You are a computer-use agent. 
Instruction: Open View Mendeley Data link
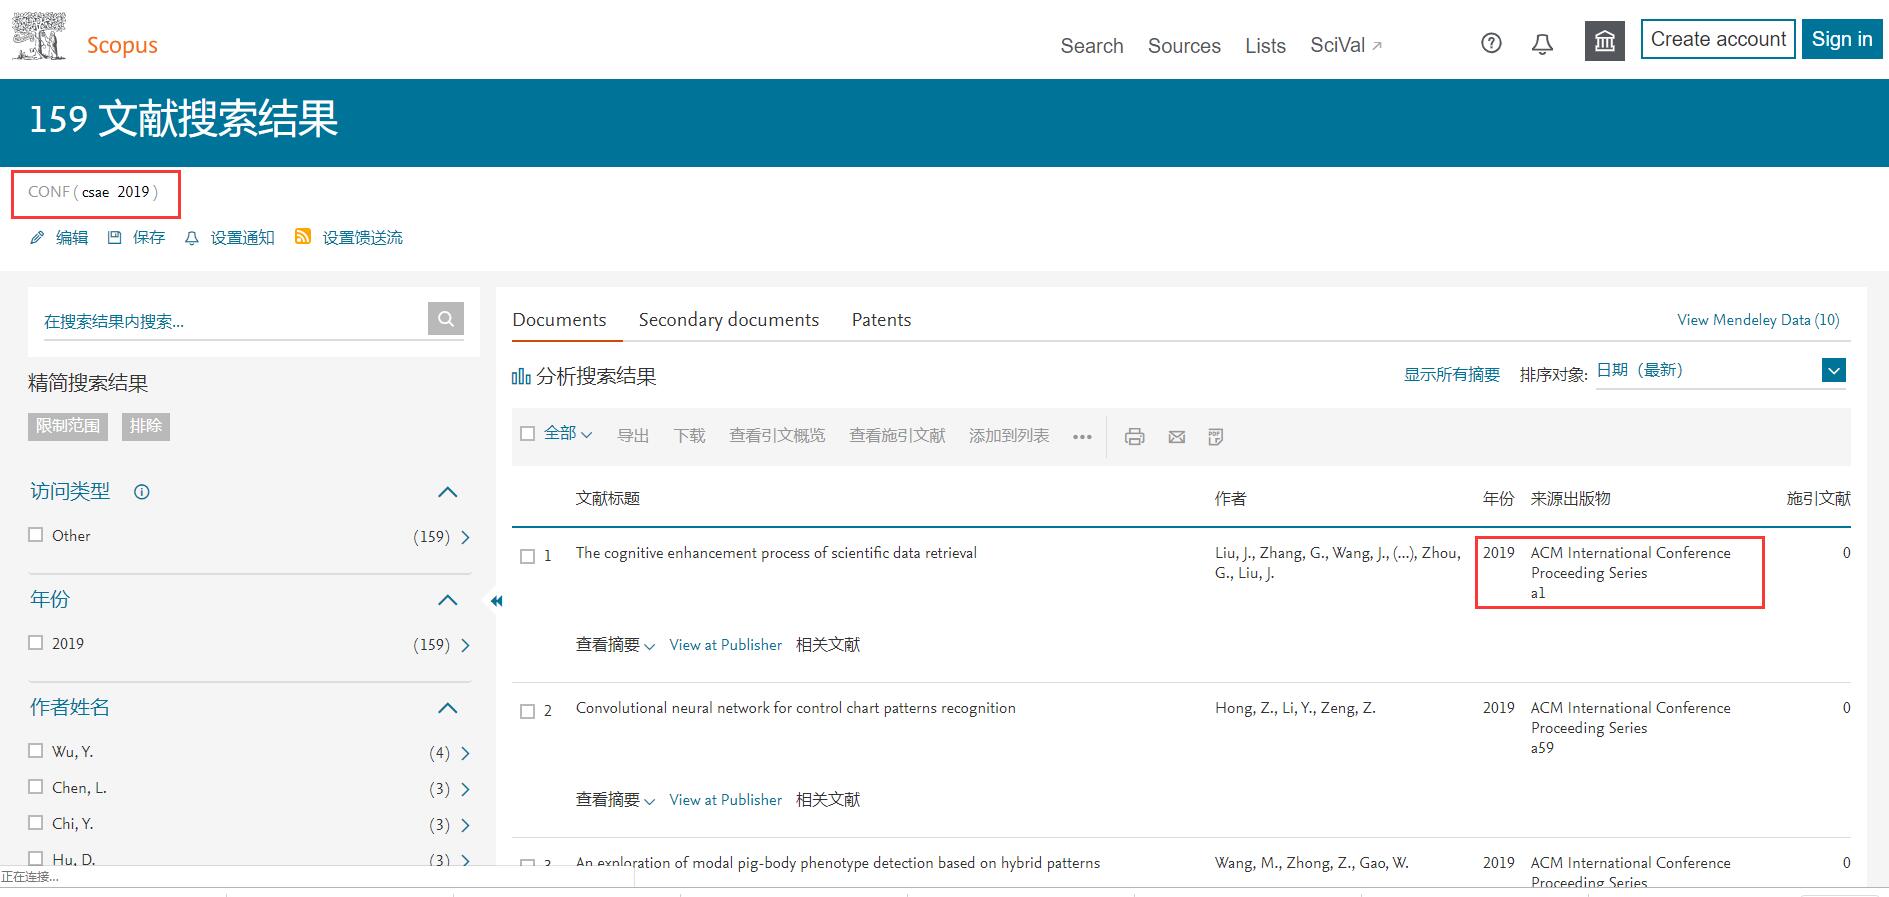click(1757, 320)
